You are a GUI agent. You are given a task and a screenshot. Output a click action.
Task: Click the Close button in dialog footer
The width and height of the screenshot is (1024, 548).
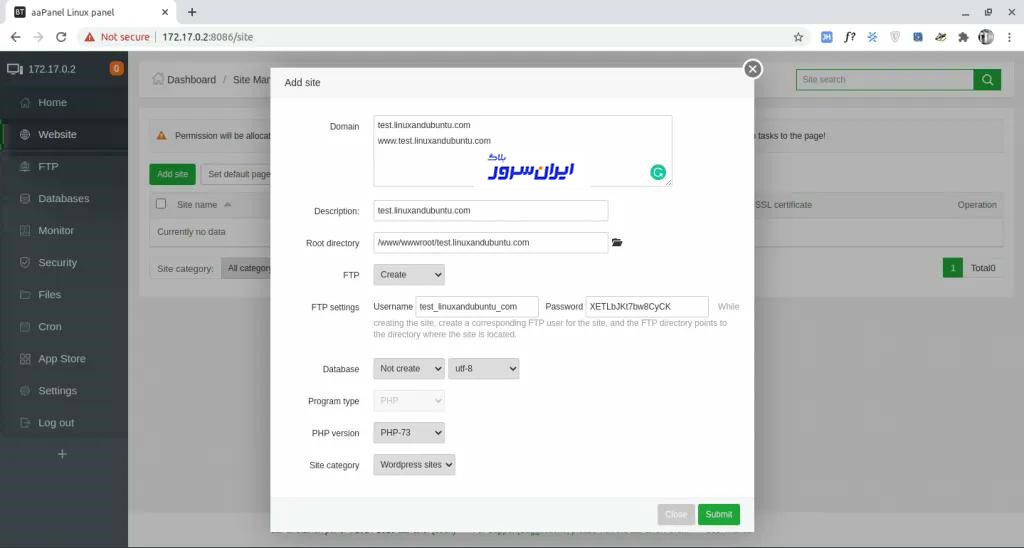(676, 514)
